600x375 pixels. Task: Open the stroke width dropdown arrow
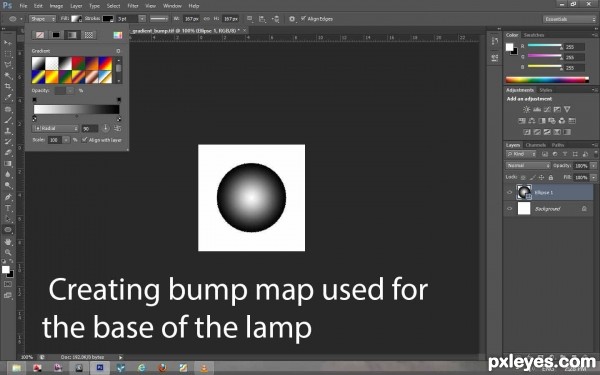tap(142, 19)
